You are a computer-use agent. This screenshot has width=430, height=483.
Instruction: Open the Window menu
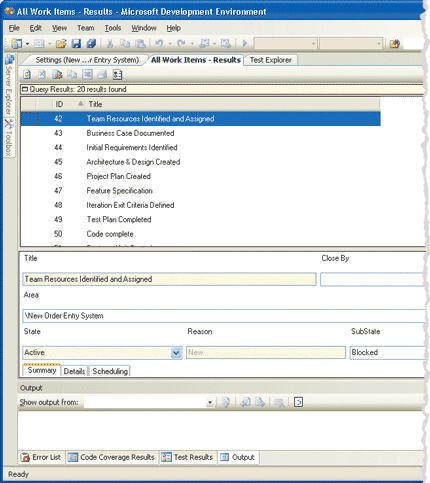pos(144,28)
